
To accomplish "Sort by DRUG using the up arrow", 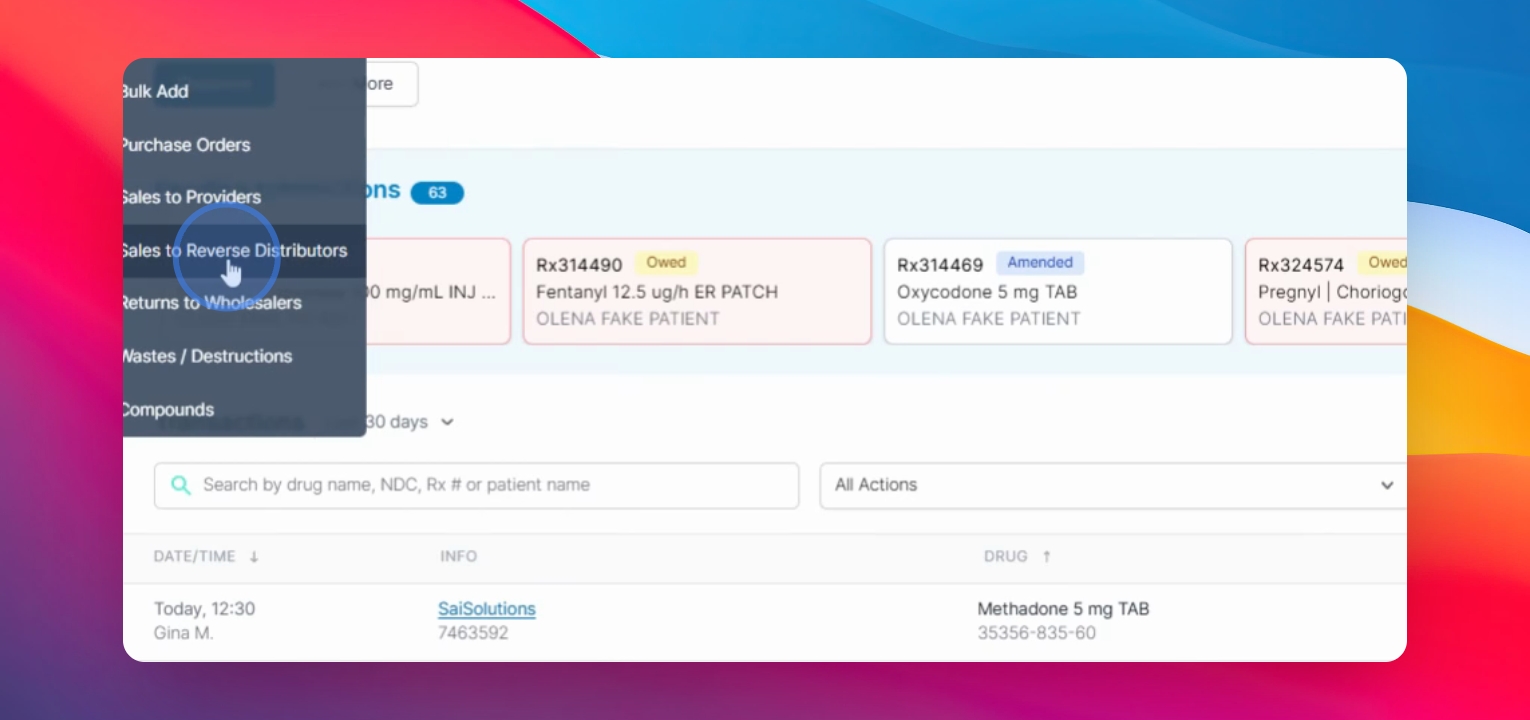I will pos(1047,557).
